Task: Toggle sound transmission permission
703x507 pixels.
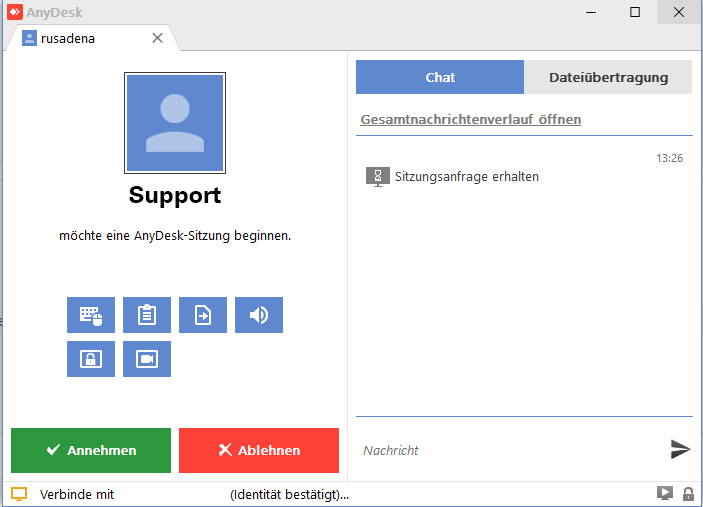Action: pyautogui.click(x=259, y=315)
